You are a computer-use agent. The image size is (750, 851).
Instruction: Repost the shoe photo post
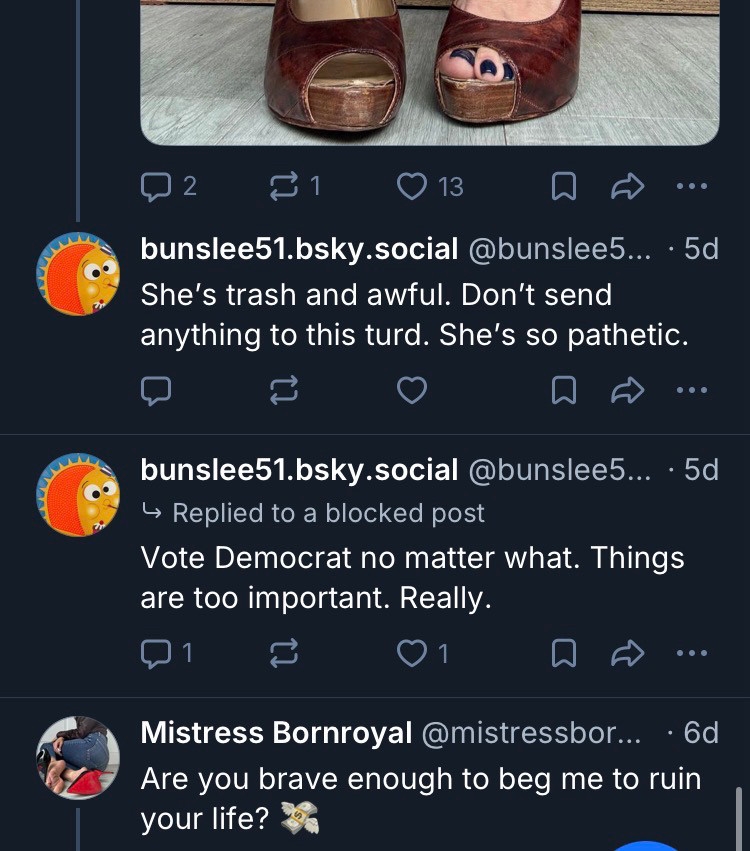[286, 186]
